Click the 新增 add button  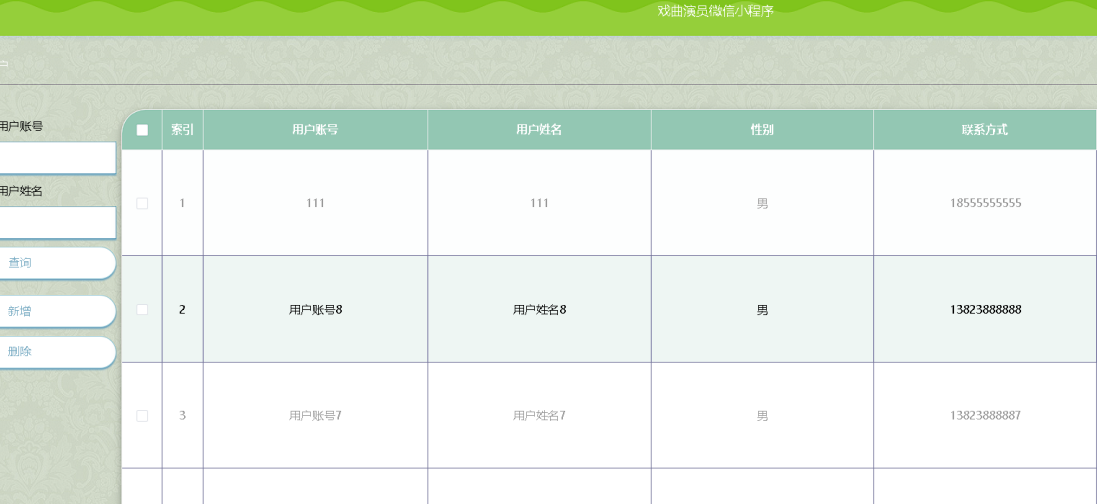click(56, 312)
